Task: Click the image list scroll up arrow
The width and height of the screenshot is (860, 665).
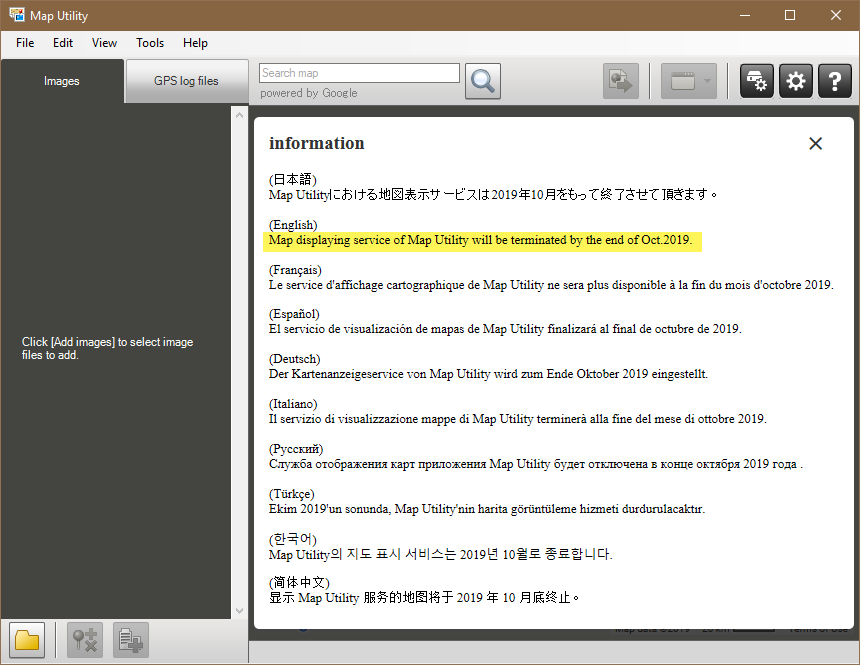Action: tap(239, 115)
